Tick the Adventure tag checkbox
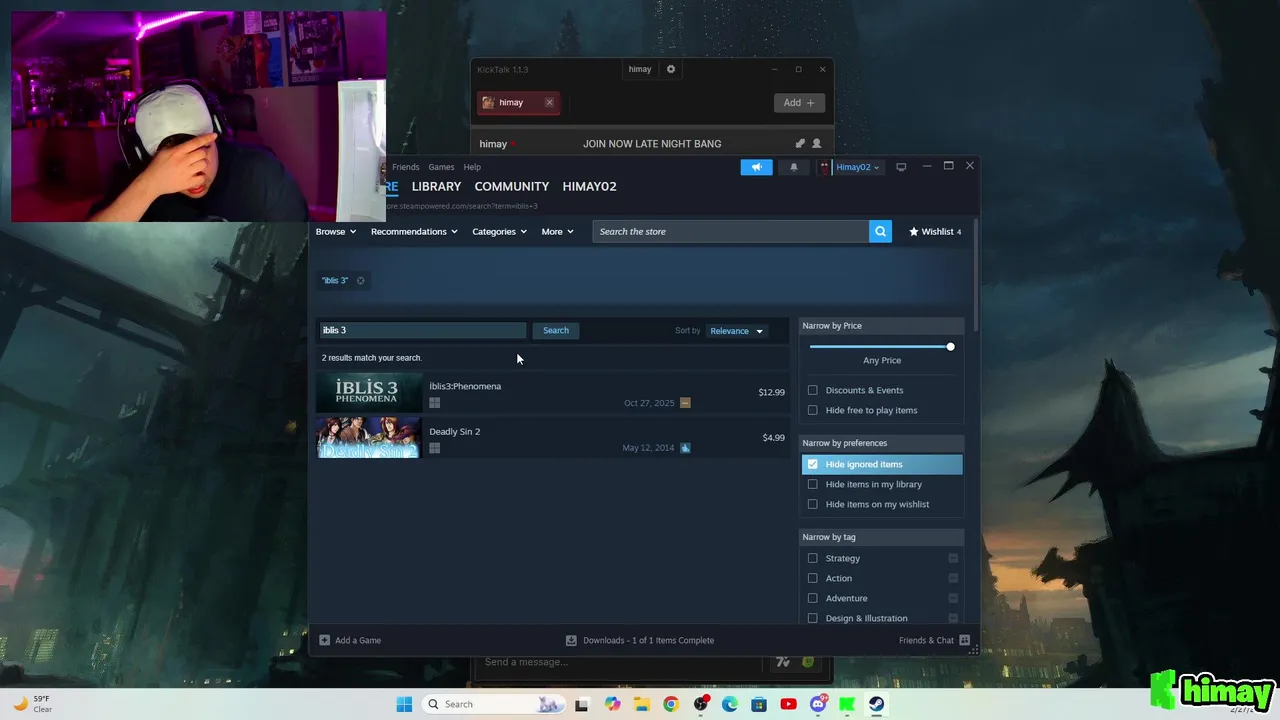This screenshot has width=1280, height=720. pos(812,598)
